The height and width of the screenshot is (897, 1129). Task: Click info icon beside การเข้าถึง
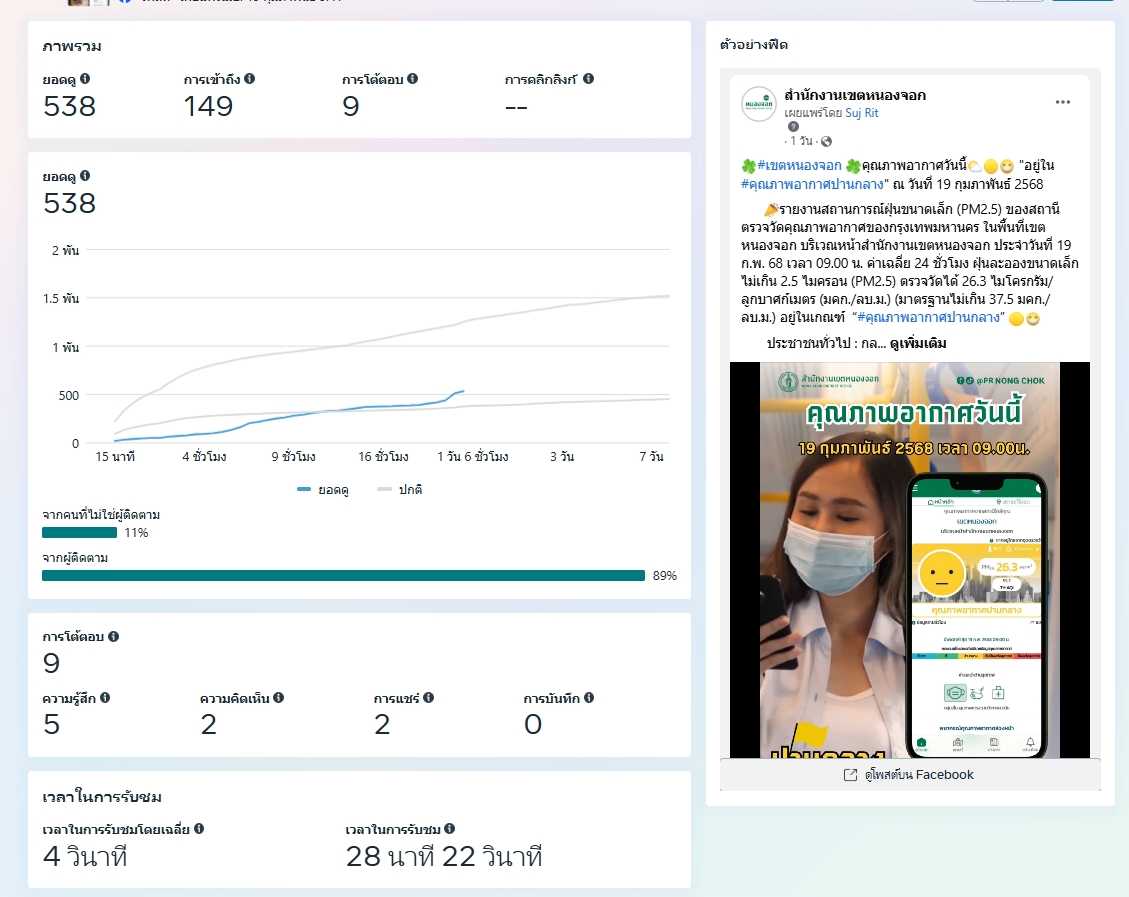[249, 79]
